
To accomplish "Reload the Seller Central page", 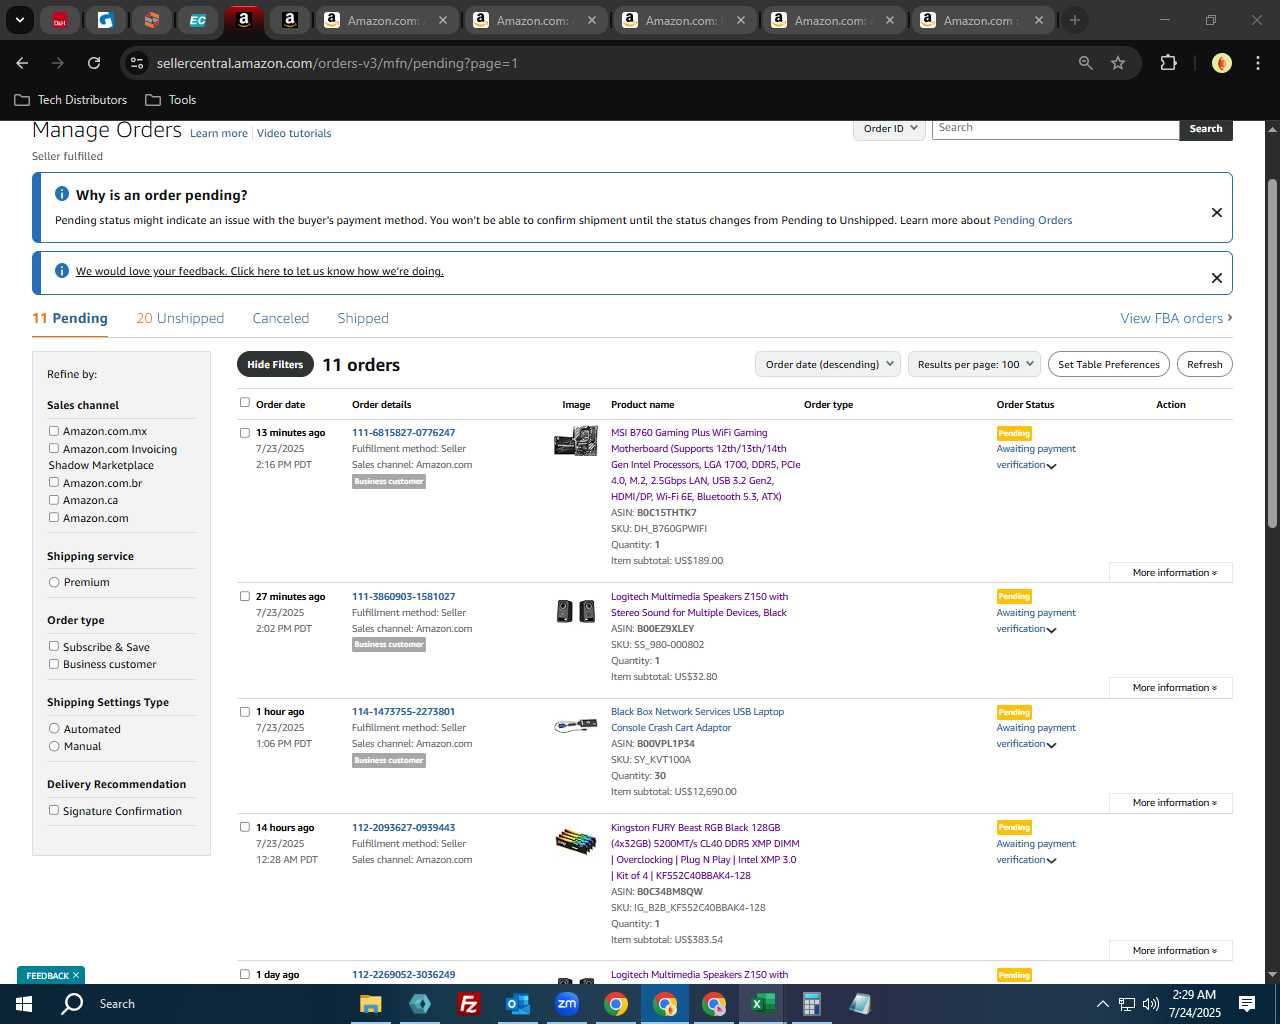I will pyautogui.click(x=94, y=63).
